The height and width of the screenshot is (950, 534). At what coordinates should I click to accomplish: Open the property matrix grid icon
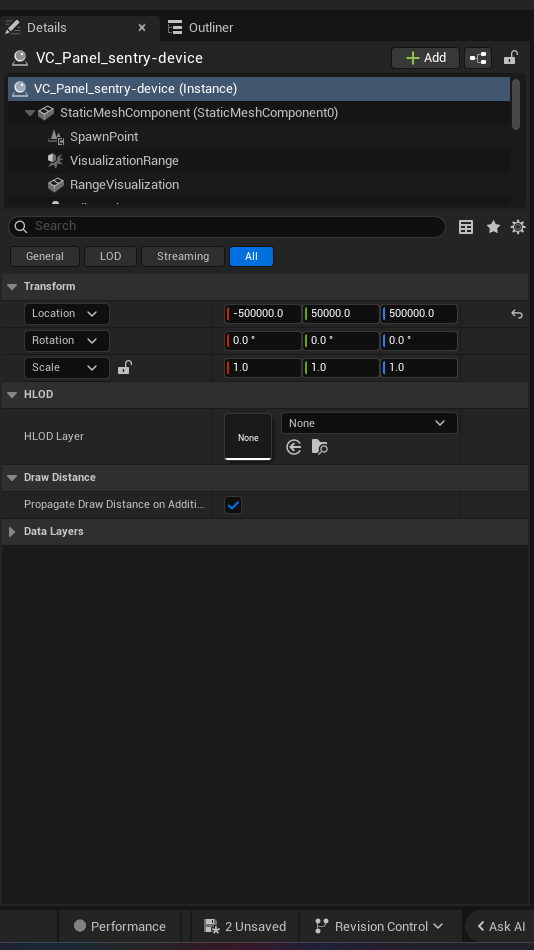[x=466, y=227]
